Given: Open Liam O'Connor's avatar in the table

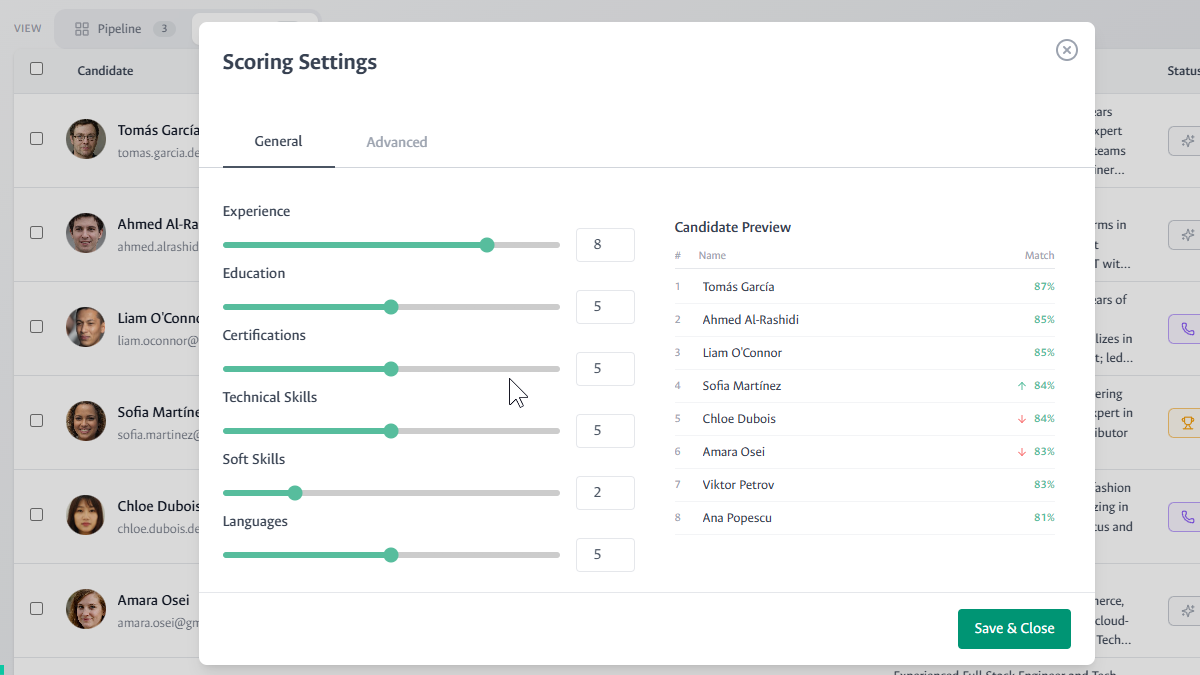Looking at the screenshot, I should click(x=86, y=327).
